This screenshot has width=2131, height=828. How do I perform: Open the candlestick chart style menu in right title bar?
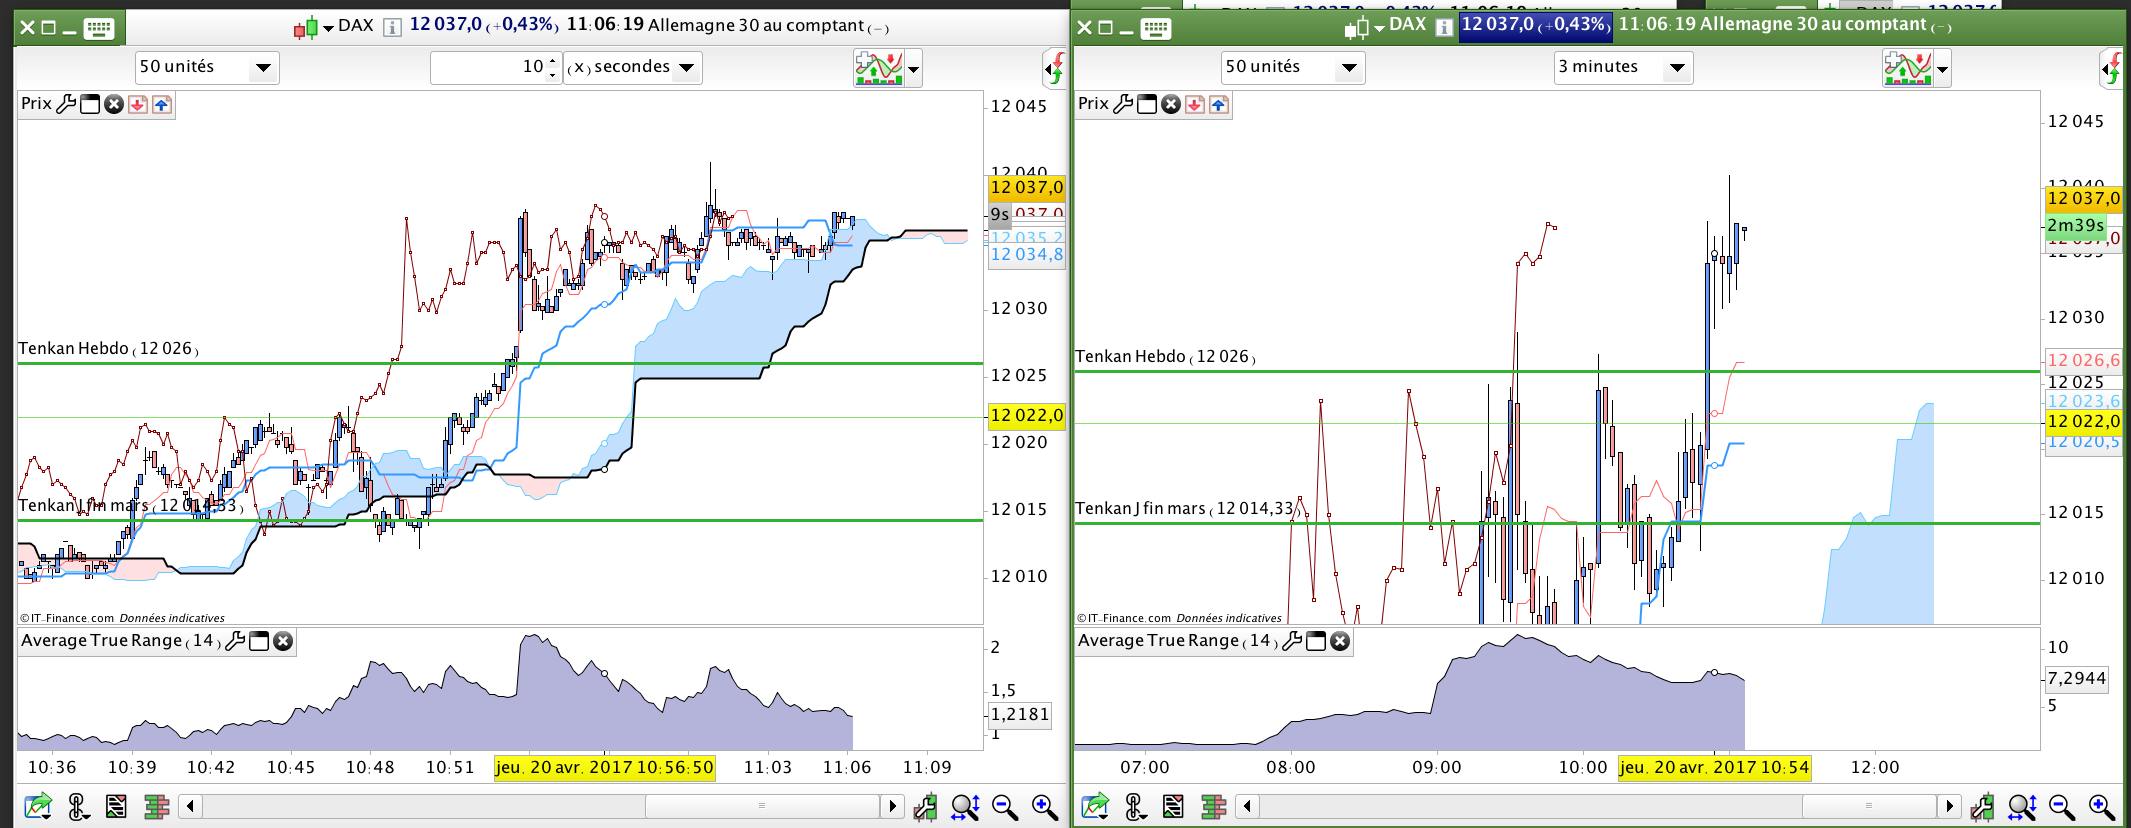(1364, 27)
